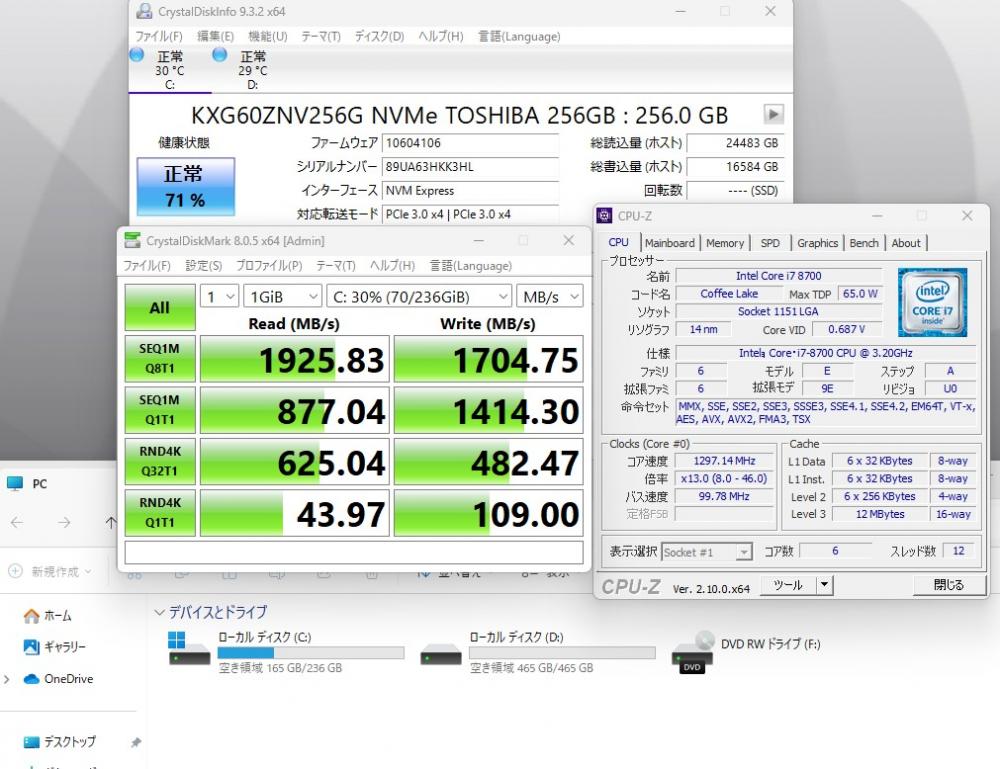
Task: Open Language menu in CrystalDiskInfo
Action: (519, 36)
